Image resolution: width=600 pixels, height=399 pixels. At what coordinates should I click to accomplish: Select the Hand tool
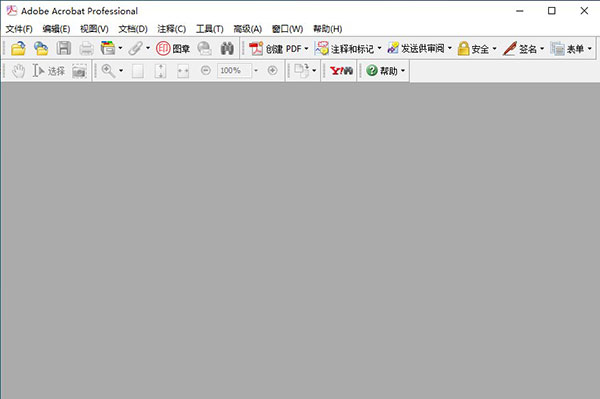pos(18,71)
